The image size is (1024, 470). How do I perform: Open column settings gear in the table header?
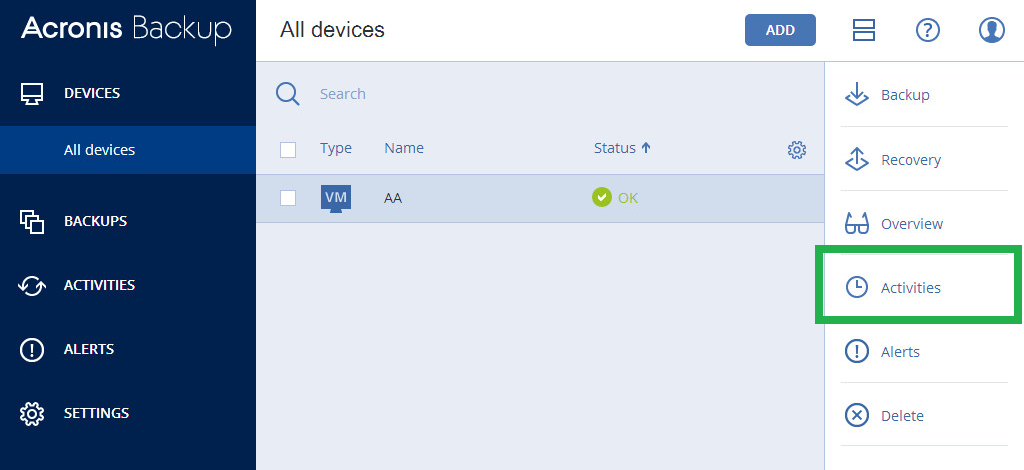tap(797, 149)
